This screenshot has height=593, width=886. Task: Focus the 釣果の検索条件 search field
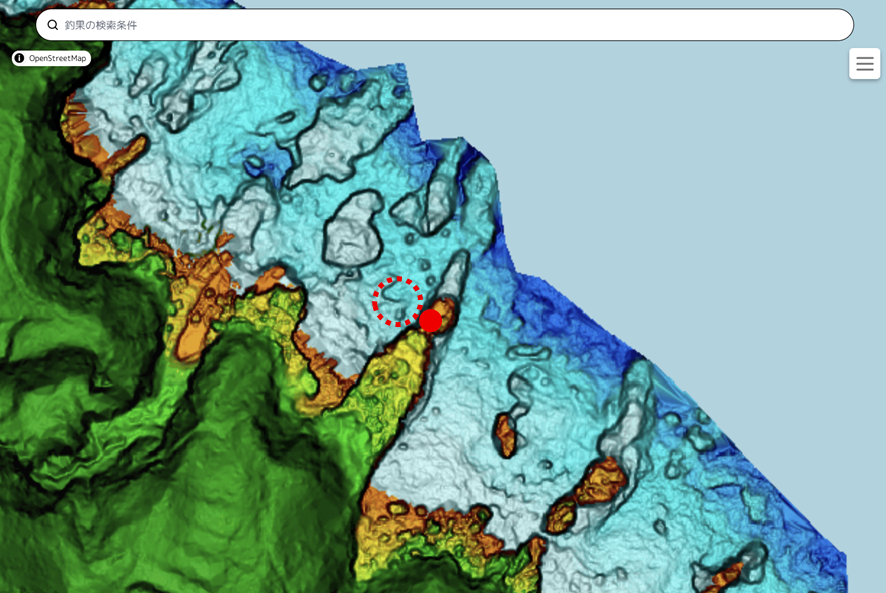445,25
